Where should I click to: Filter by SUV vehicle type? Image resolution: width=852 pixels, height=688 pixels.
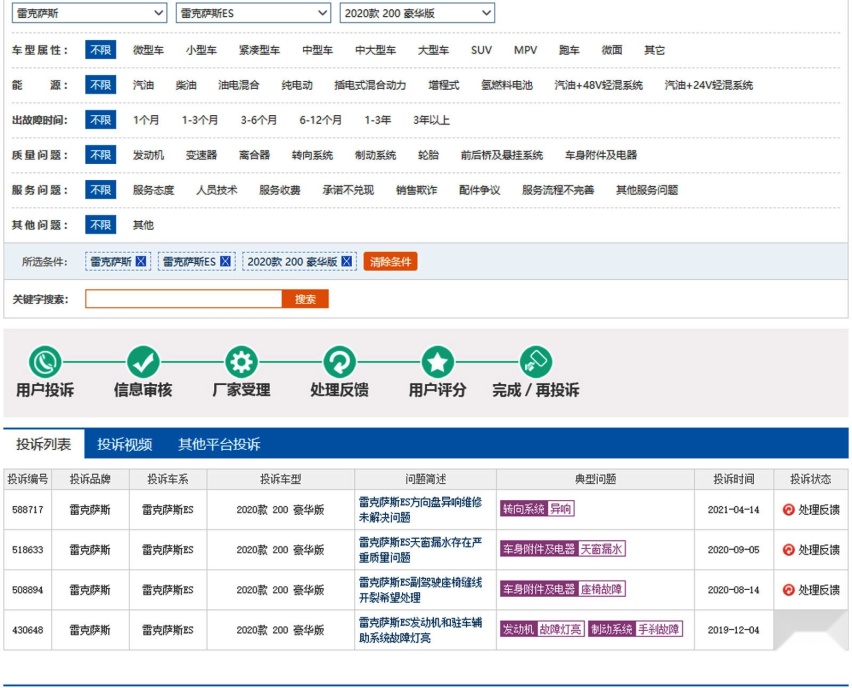[x=481, y=50]
